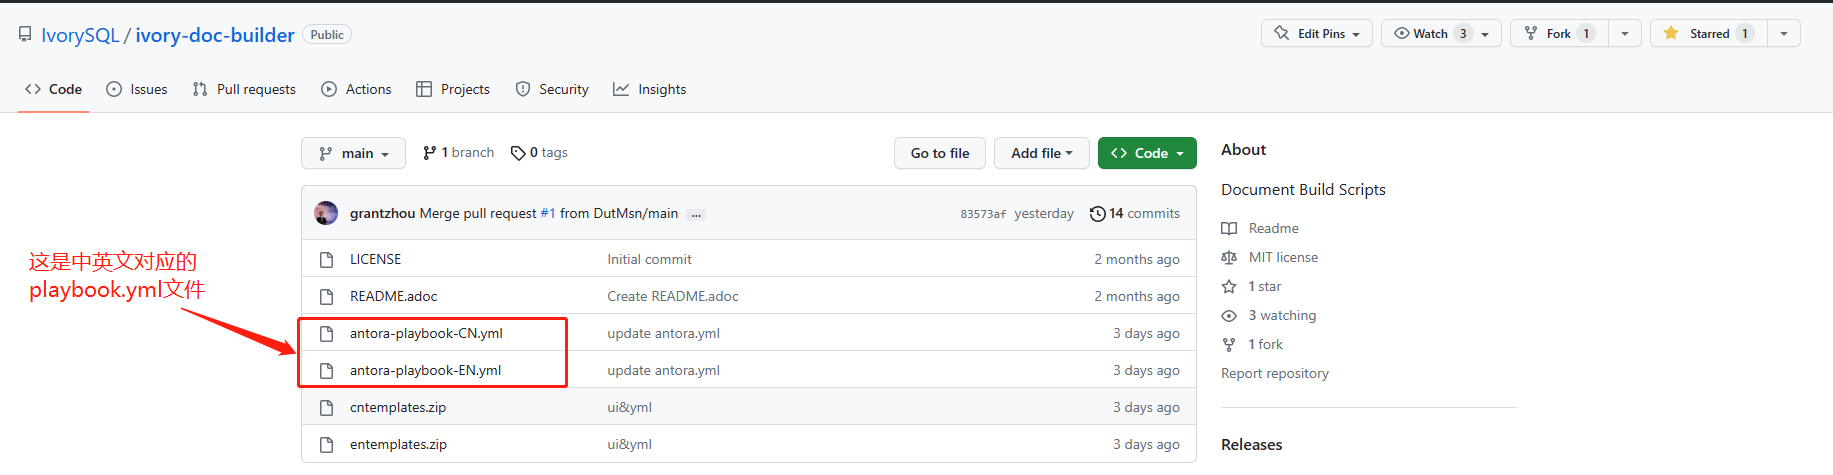Click the file icon beside LICENSE

(x=326, y=260)
